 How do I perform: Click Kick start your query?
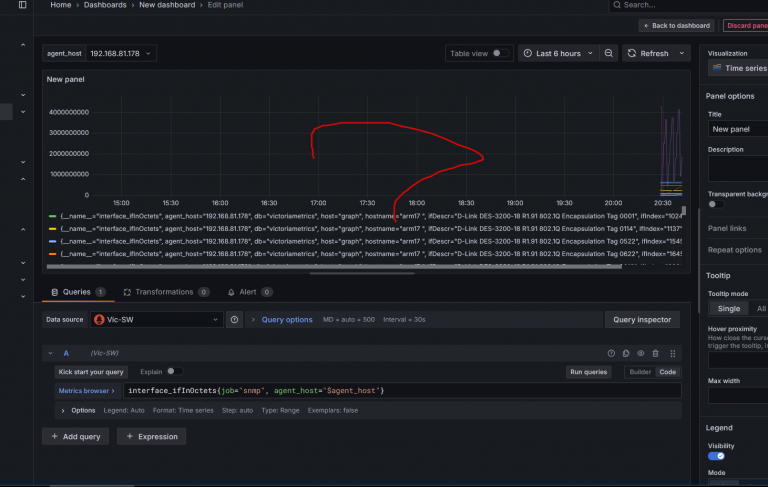91,372
